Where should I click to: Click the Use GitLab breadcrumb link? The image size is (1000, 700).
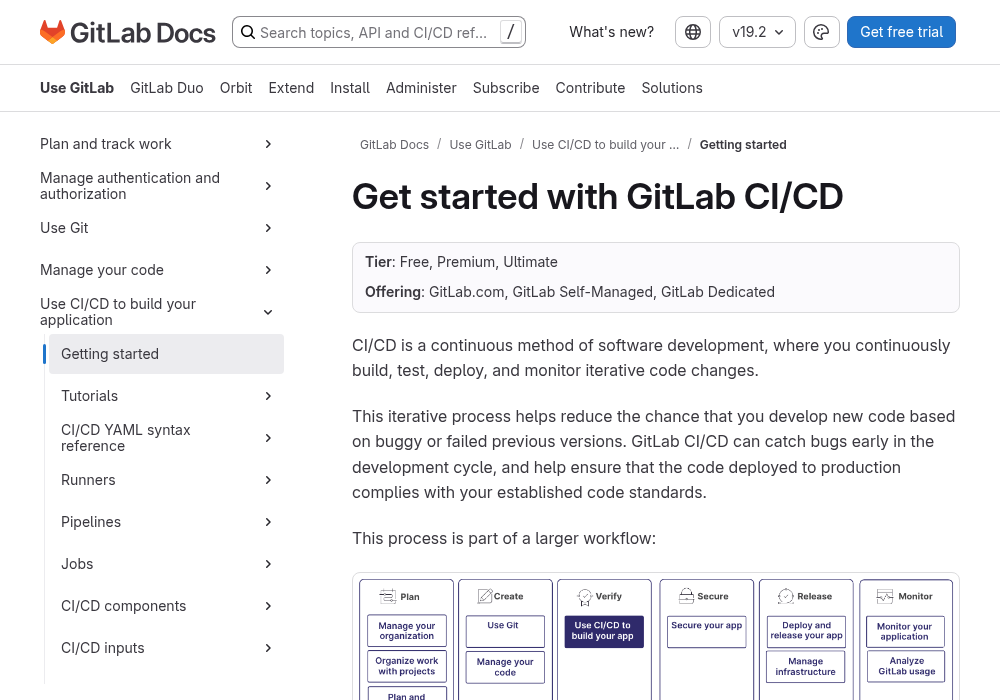click(480, 145)
